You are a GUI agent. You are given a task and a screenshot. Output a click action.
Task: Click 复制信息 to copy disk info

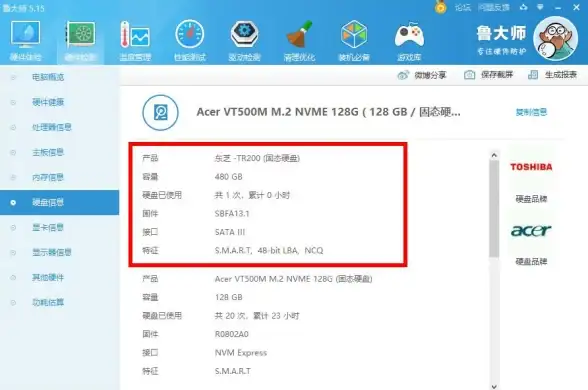(x=531, y=112)
